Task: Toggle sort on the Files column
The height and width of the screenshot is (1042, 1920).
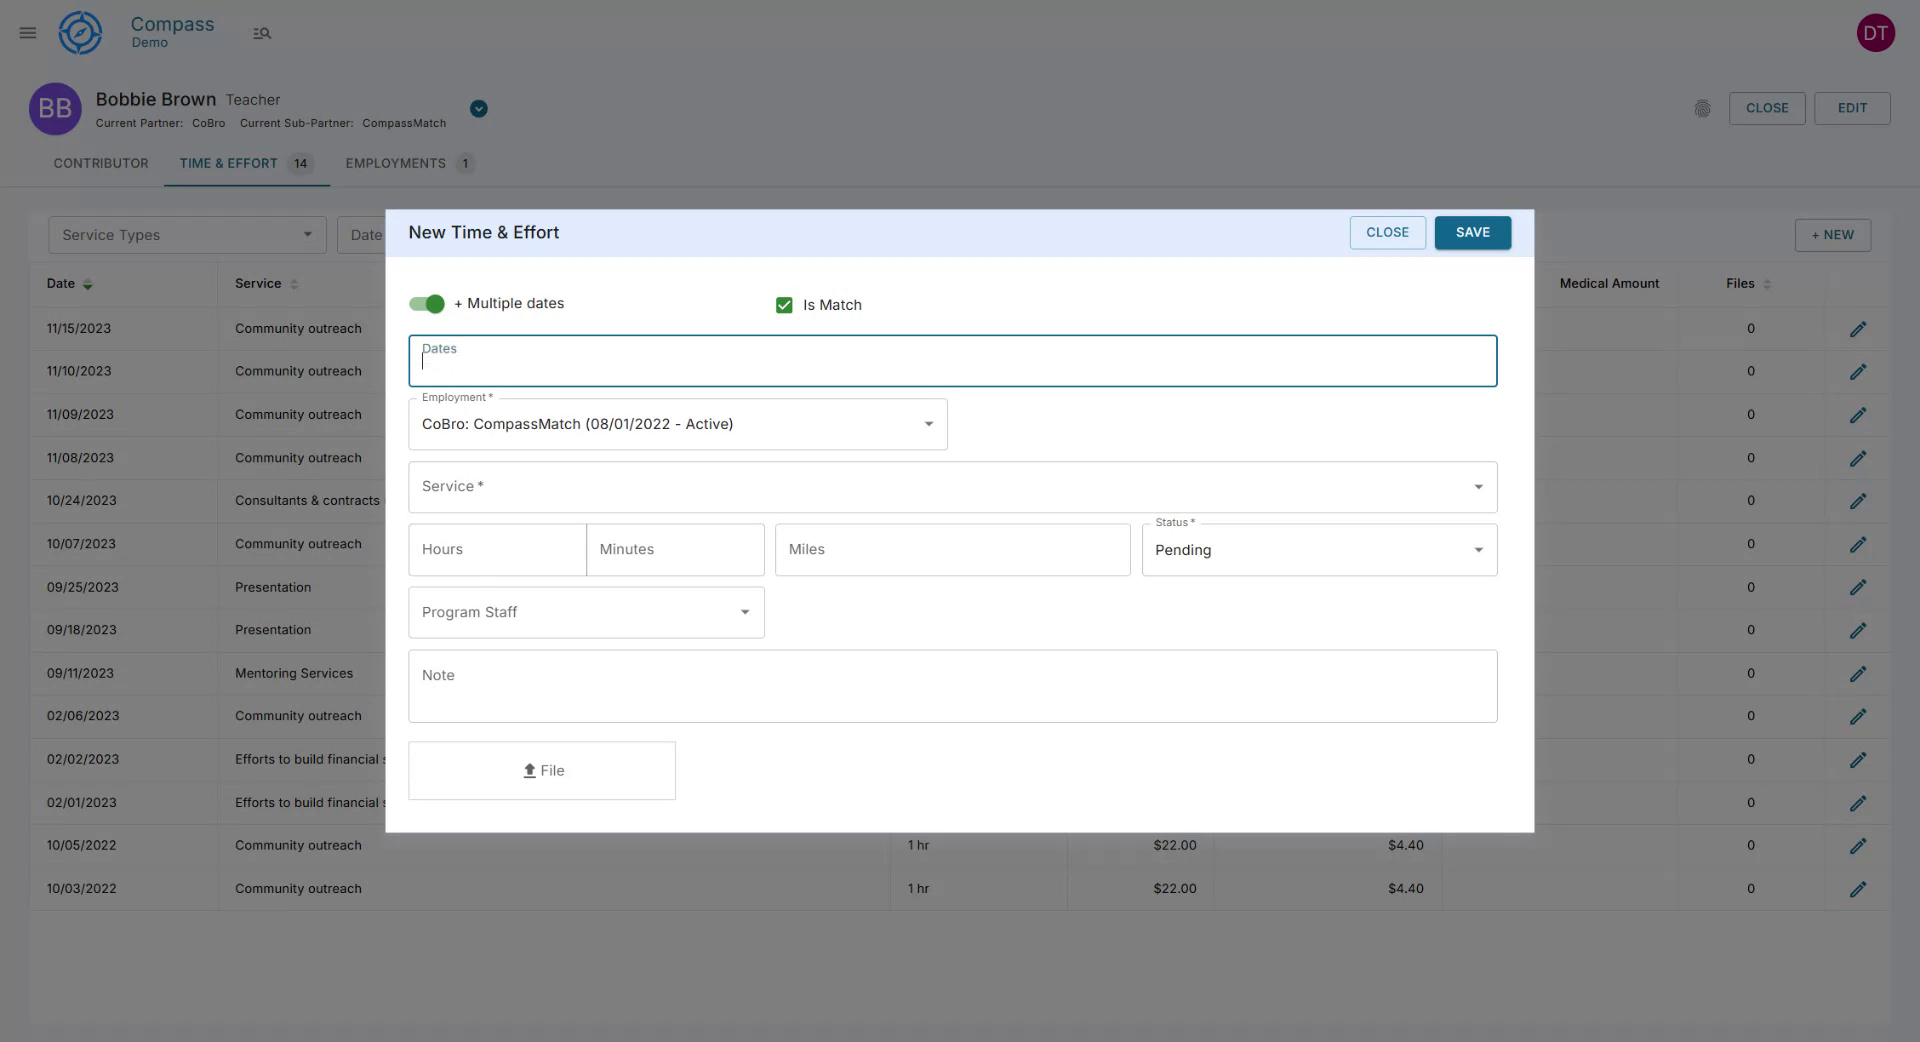Action: 1767,284
